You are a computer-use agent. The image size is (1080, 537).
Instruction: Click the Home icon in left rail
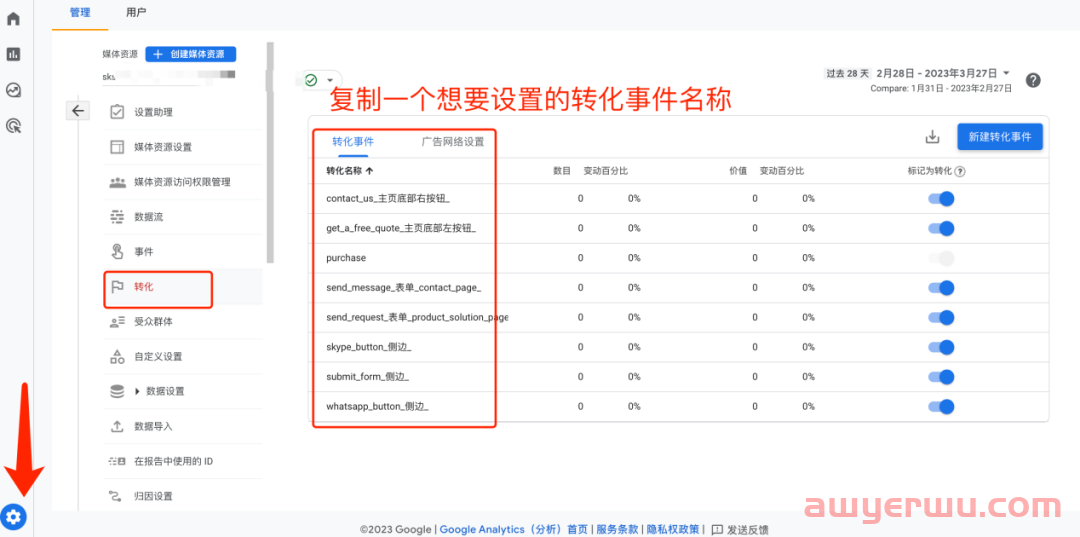coord(13,19)
